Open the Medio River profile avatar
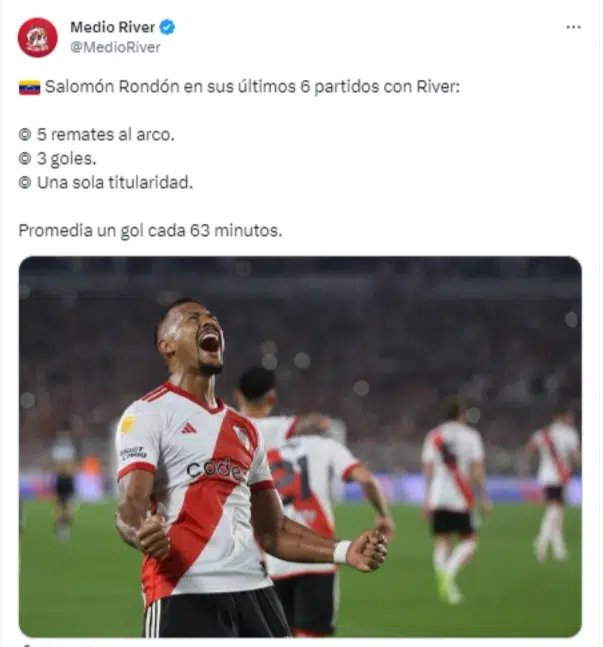This screenshot has height=647, width=603. (37, 37)
